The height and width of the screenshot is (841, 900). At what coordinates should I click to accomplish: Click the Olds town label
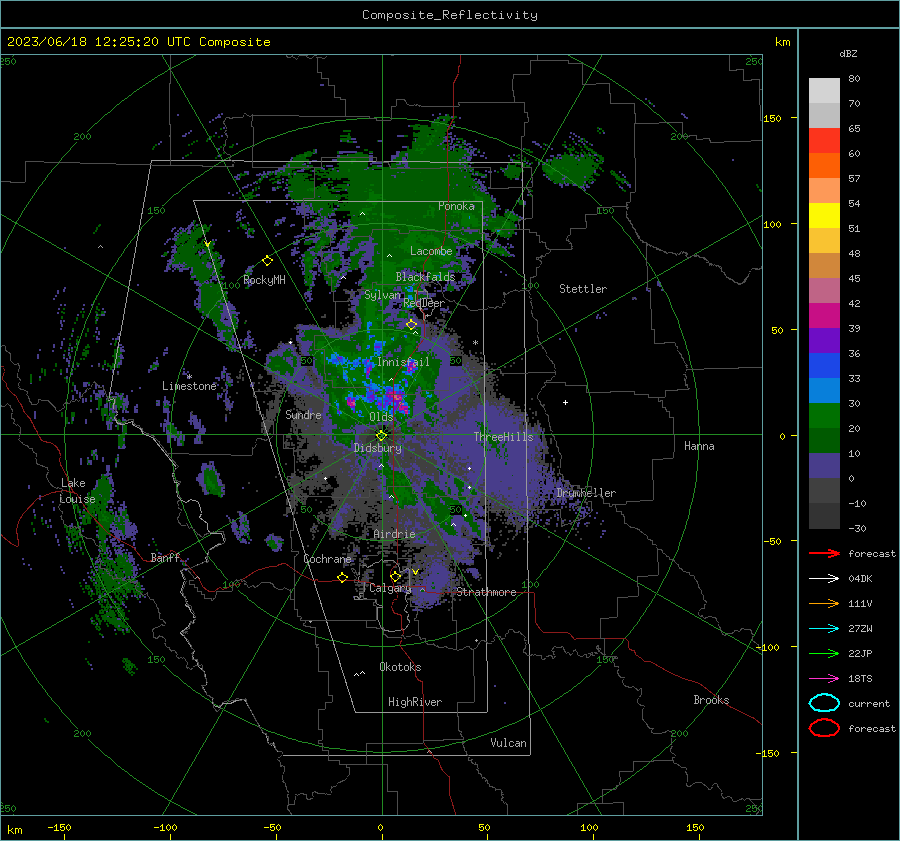[x=381, y=417]
